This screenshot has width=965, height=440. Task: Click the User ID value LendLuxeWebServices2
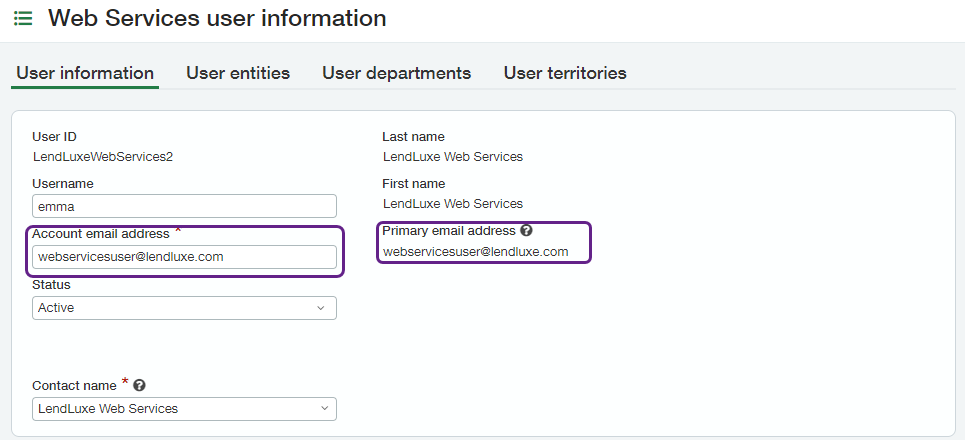click(96, 156)
